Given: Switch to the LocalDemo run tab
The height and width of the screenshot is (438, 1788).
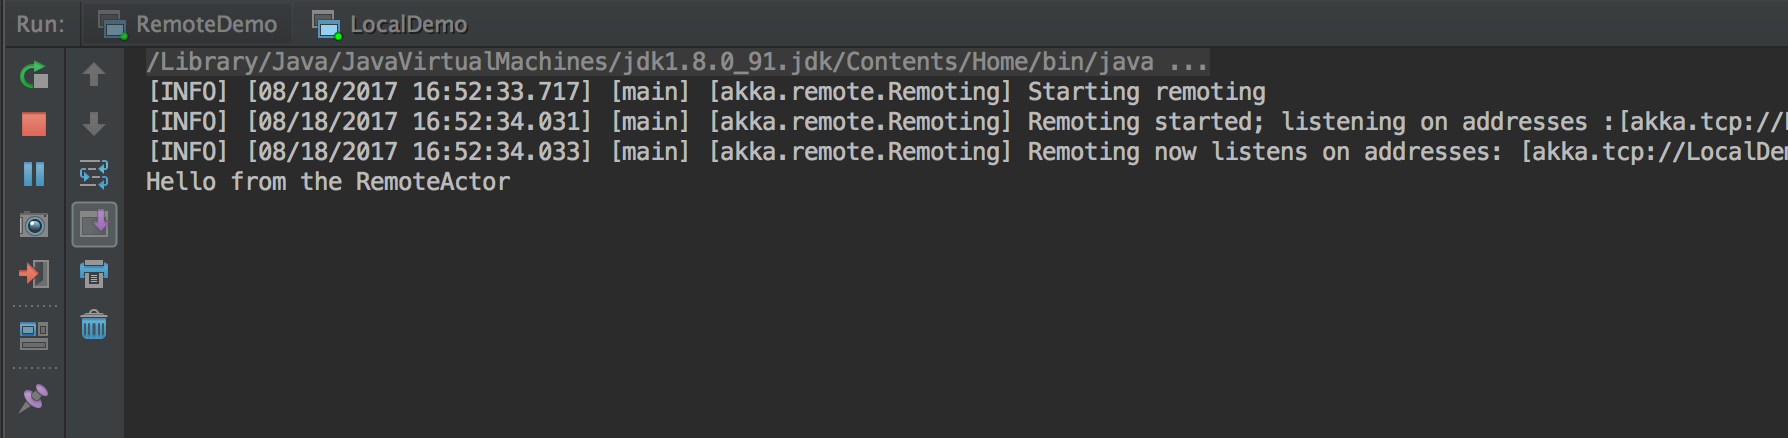Looking at the screenshot, I should coord(390,23).
